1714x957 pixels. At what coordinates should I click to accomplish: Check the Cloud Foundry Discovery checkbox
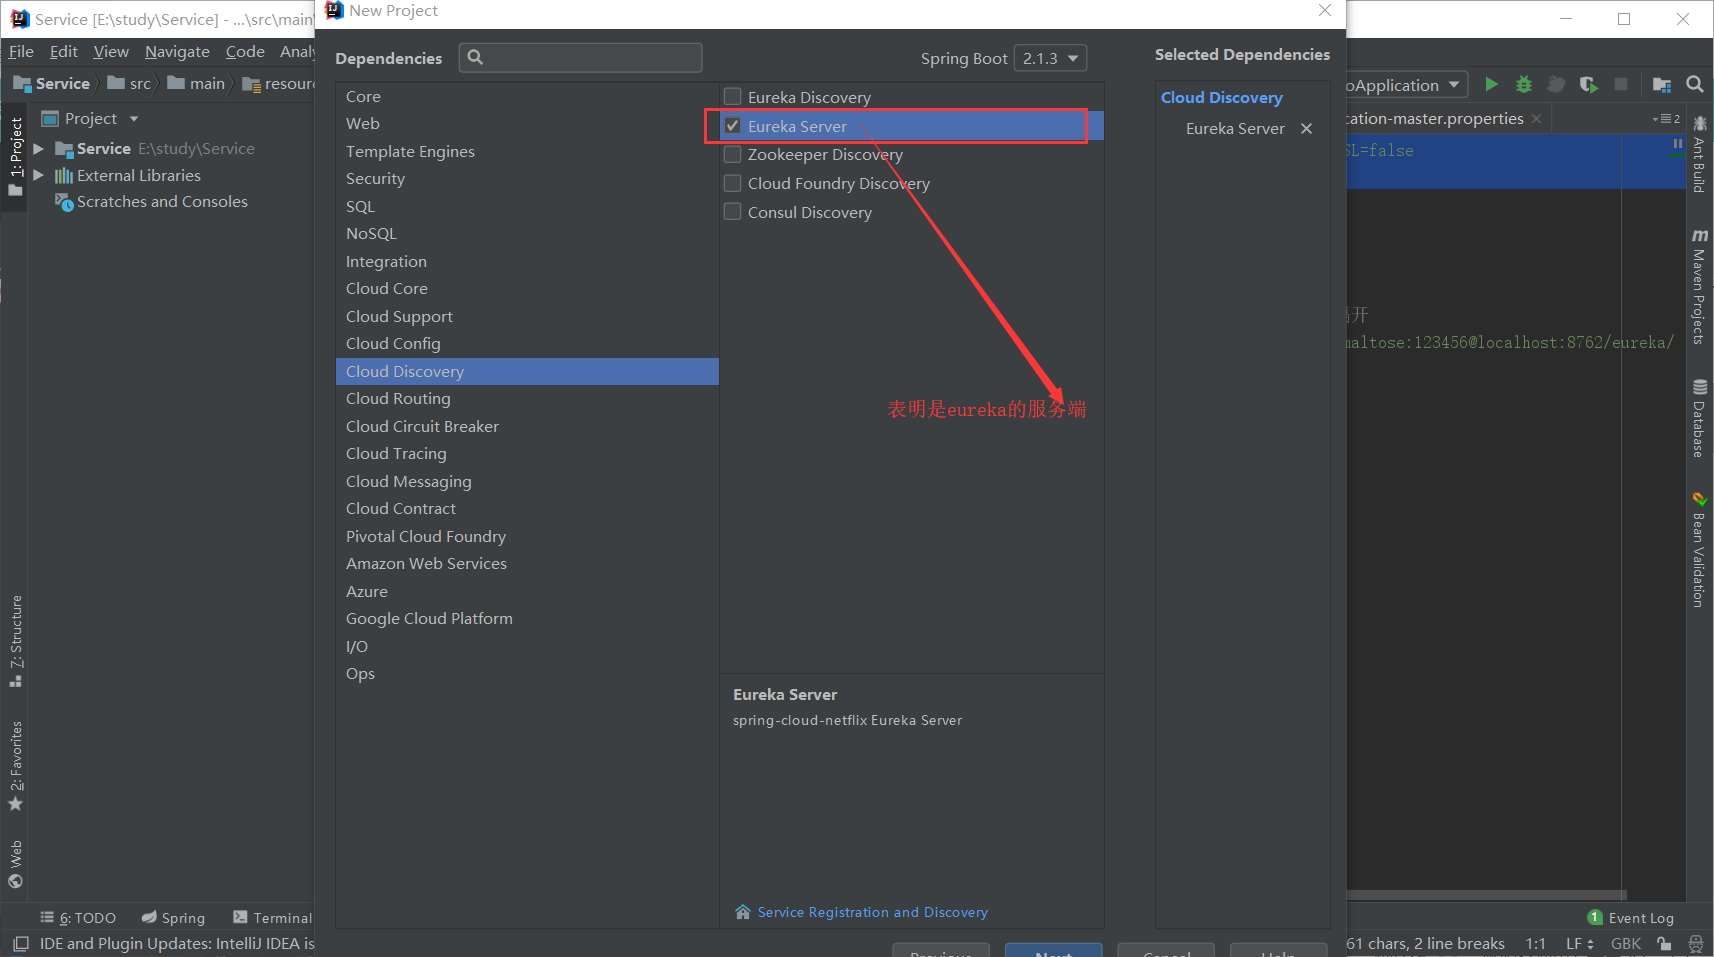pyautogui.click(x=733, y=184)
